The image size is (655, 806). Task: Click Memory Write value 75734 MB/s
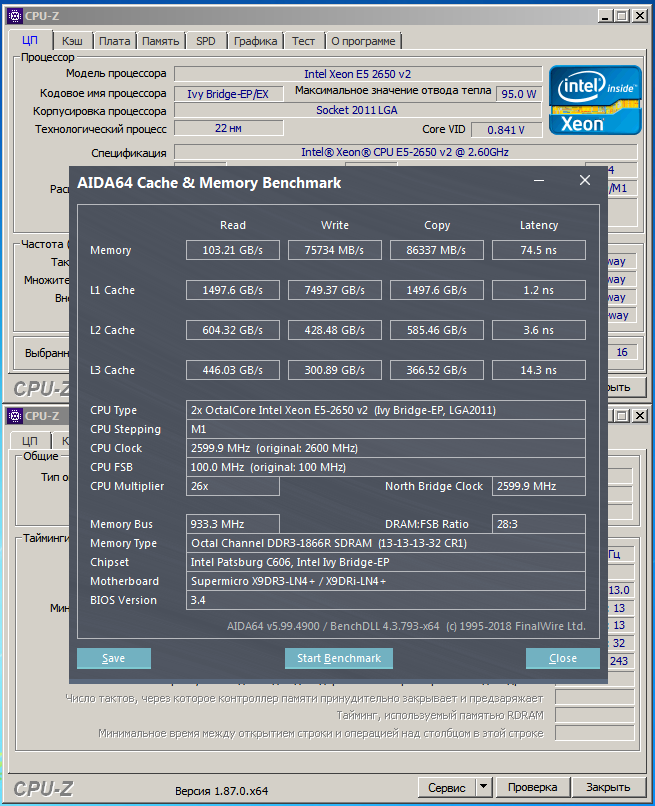pos(334,250)
